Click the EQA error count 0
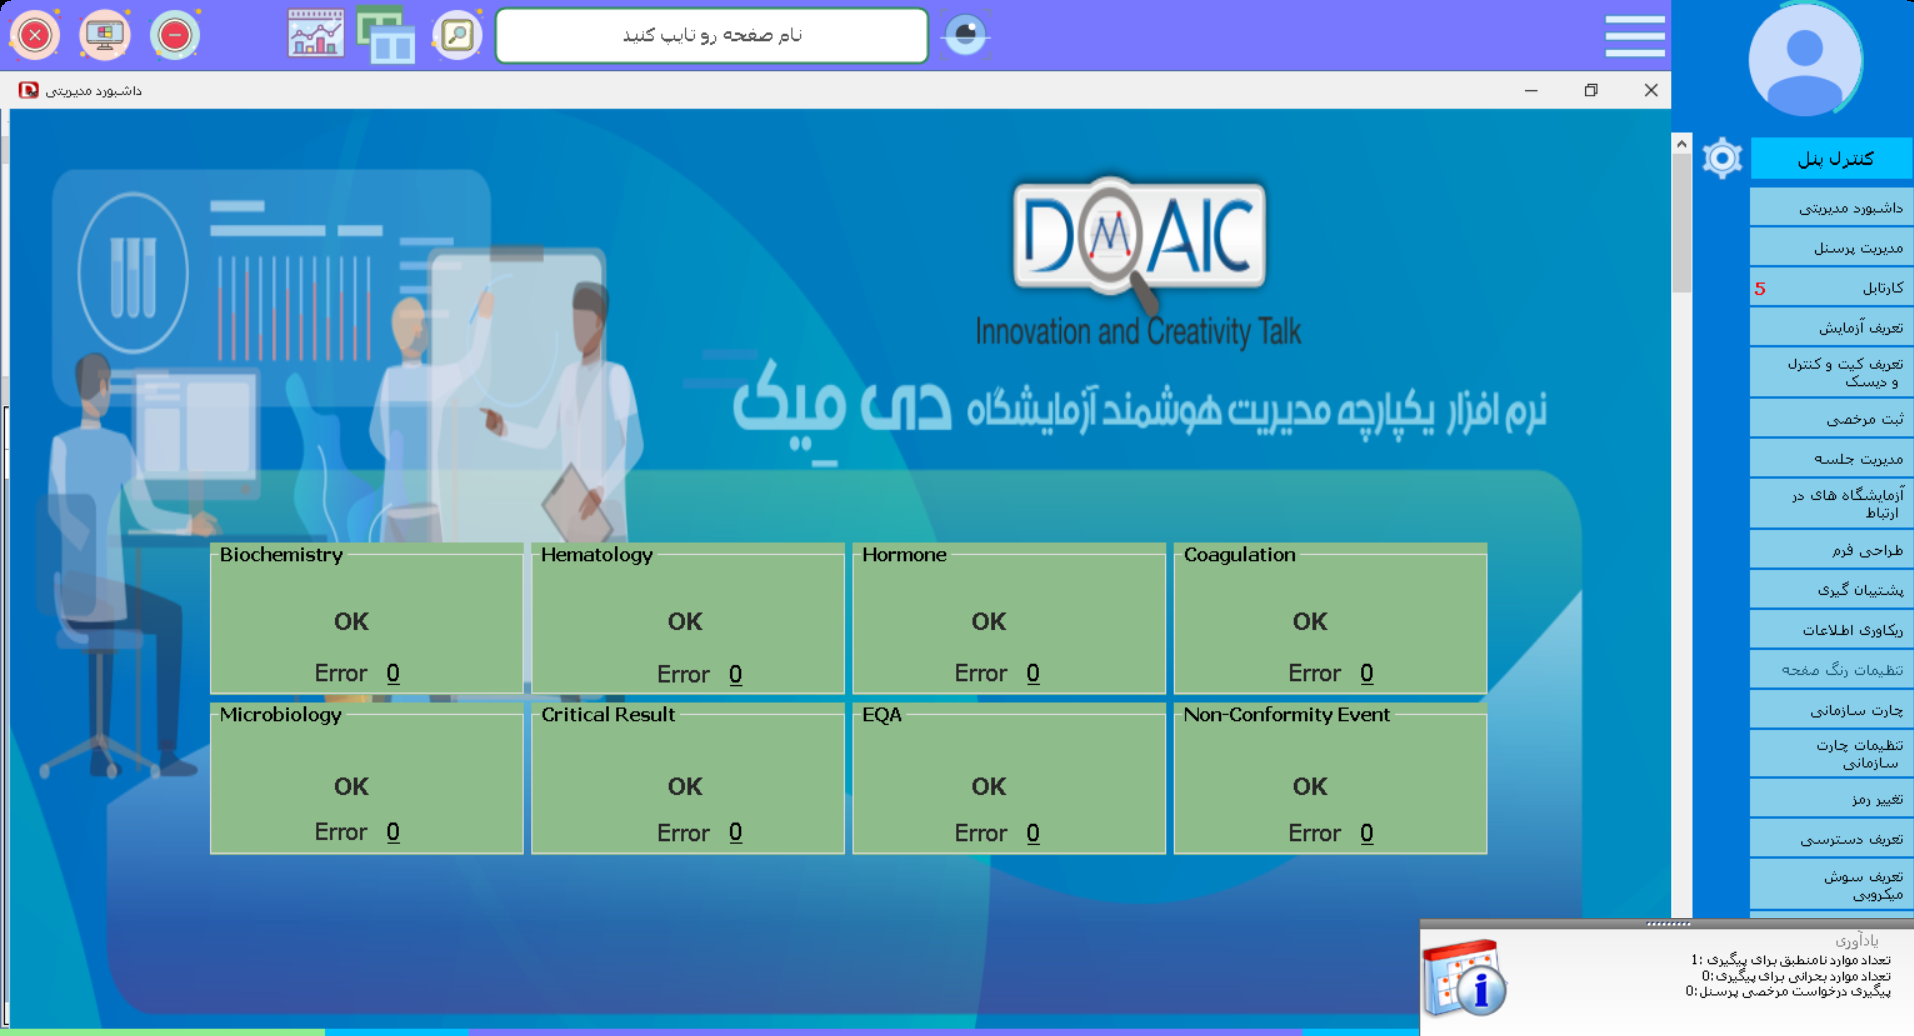 tap(1033, 833)
